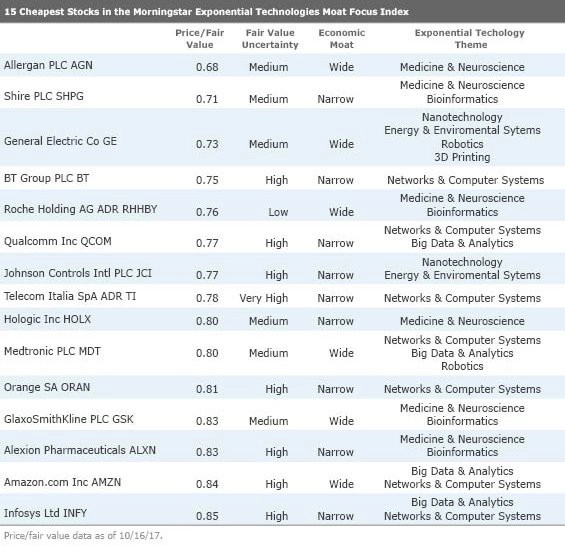The height and width of the screenshot is (546, 565).
Task: Select General Electric Co GE row name
Action: (60, 141)
